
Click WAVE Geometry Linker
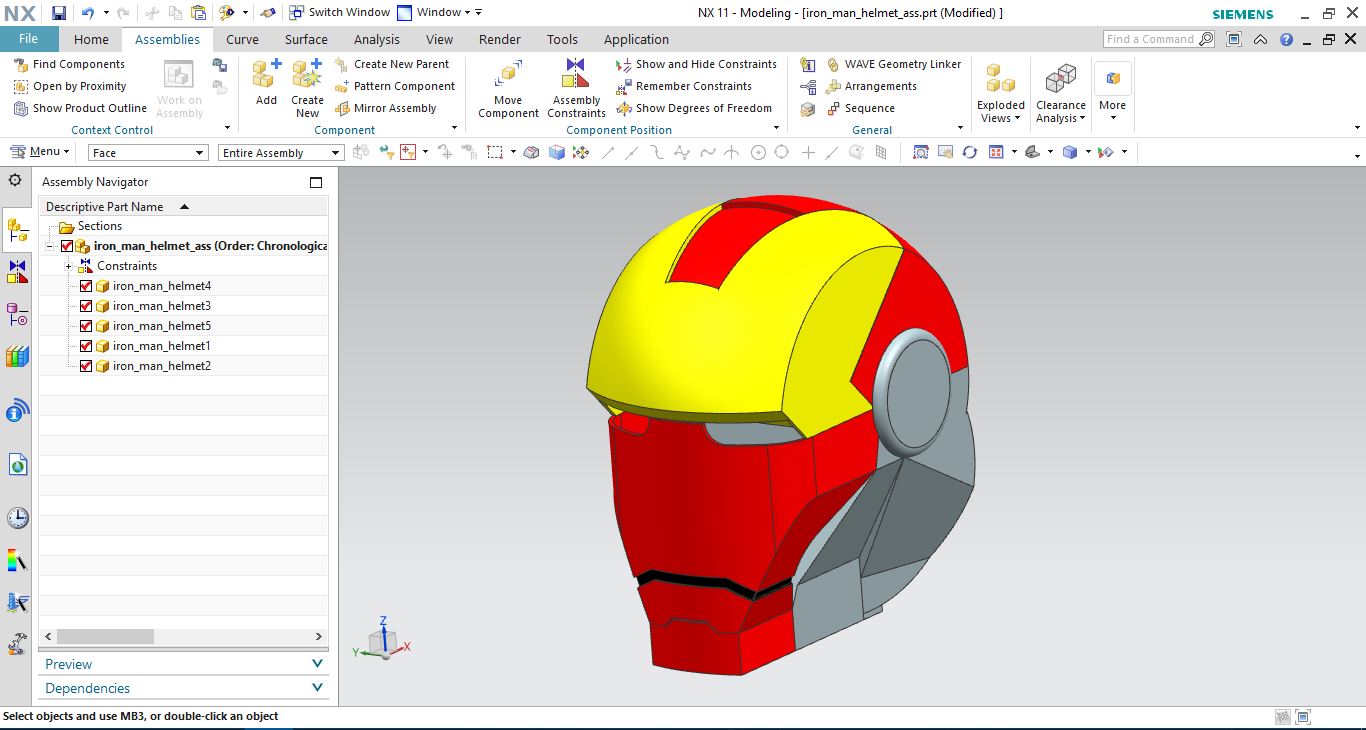click(893, 64)
